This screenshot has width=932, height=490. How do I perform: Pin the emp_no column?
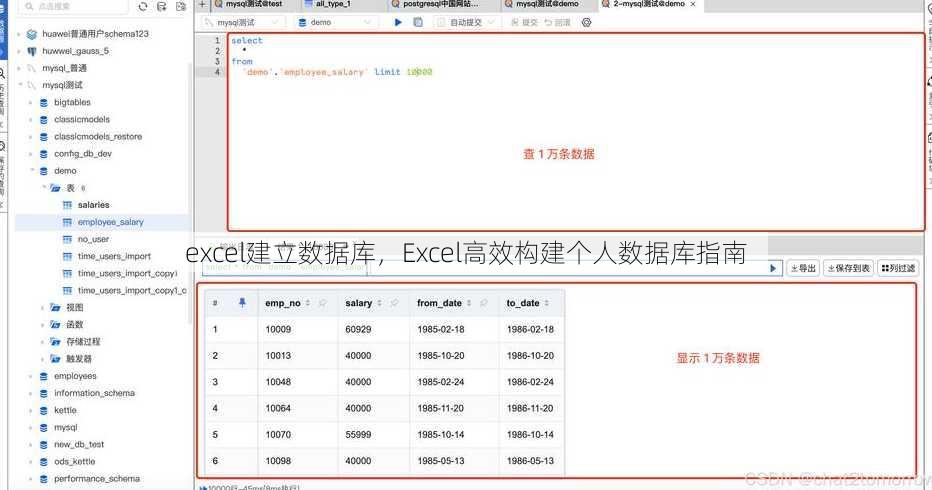[x=323, y=303]
